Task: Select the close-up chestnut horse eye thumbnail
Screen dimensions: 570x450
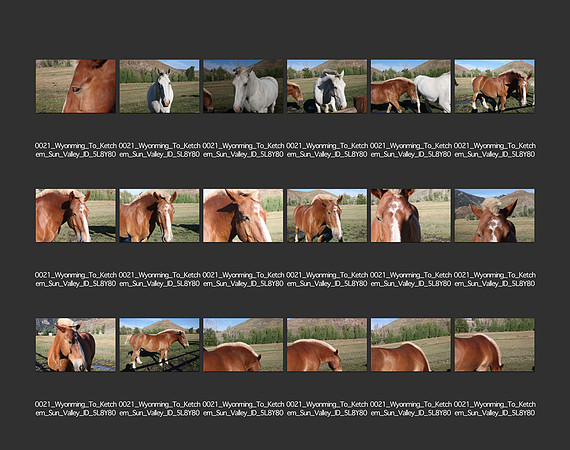Action: tap(76, 86)
